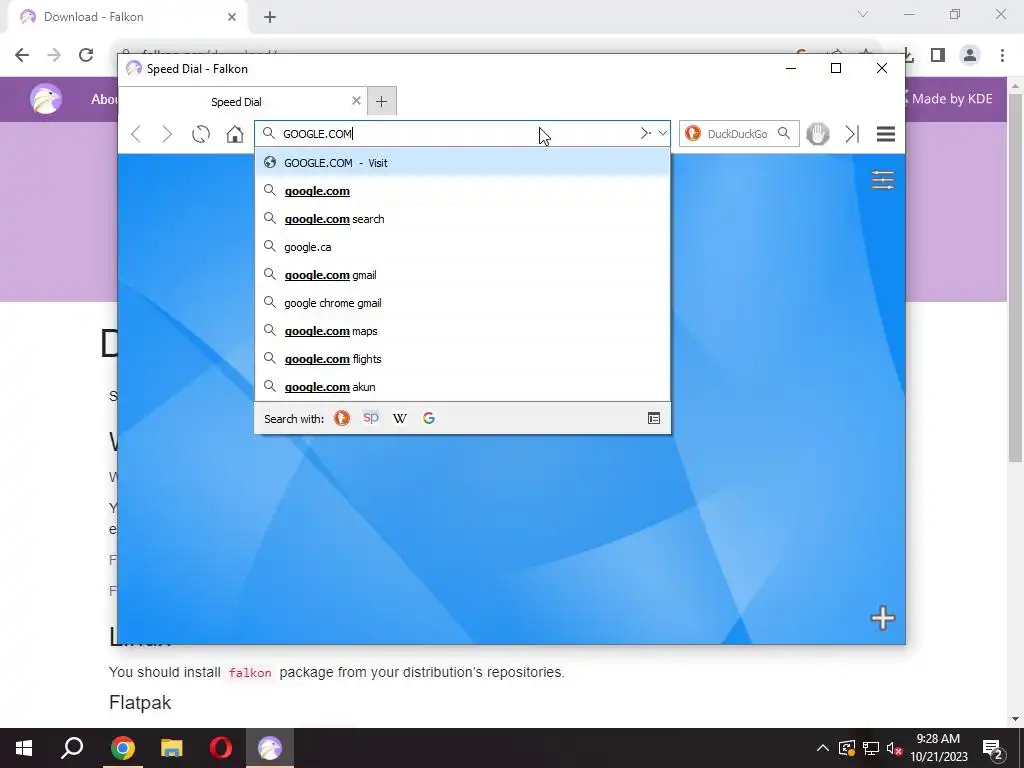Expand Chrome tab search chevron
1024x768 pixels.
[x=863, y=14]
